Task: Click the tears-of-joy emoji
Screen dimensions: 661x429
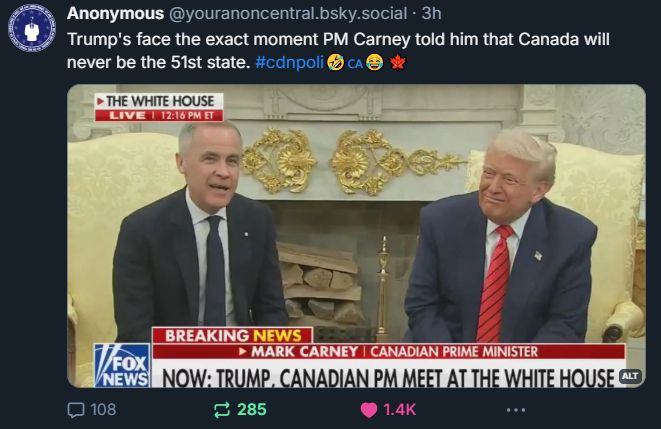Action: 374,62
